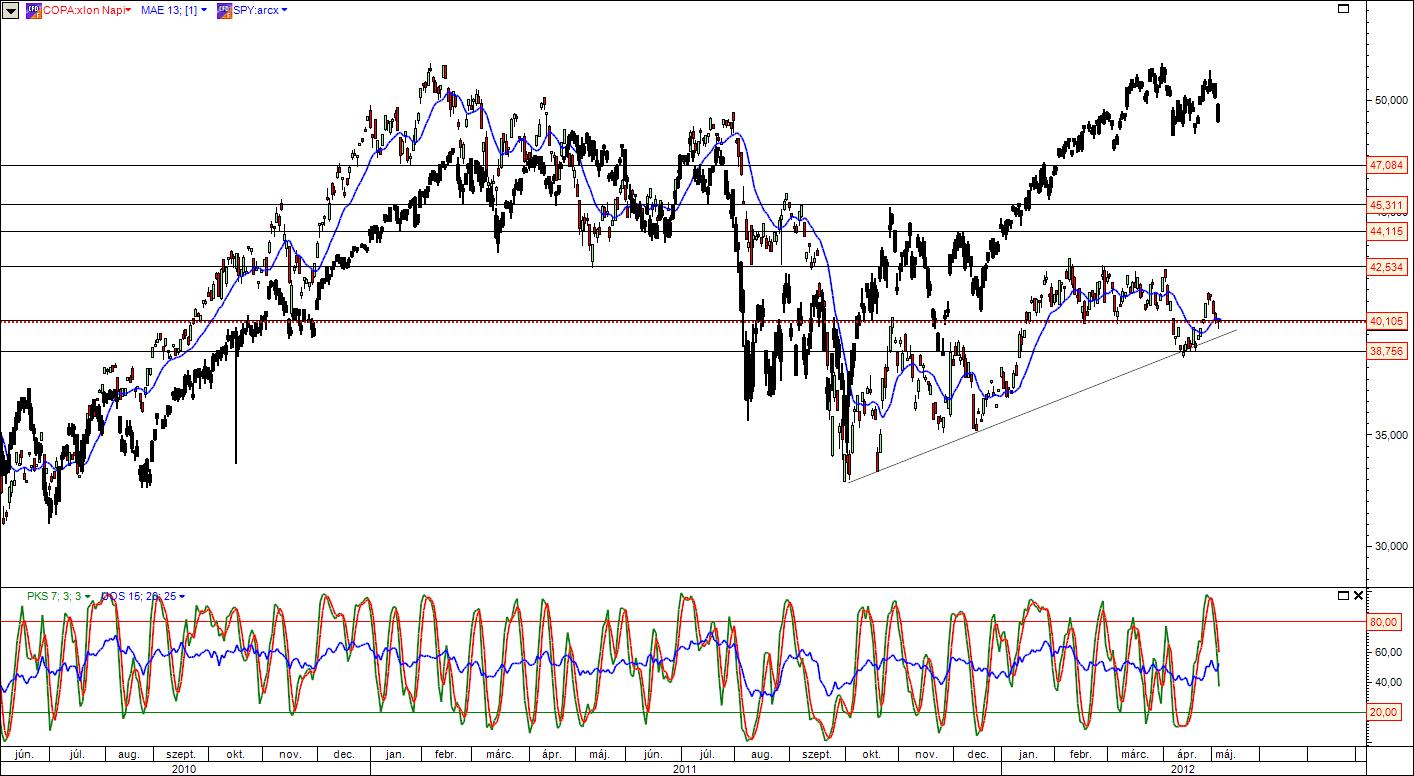Viewport: 1414px width, 776px height.
Task: Maximize the oscillator indicator panel
Action: click(x=1343, y=595)
